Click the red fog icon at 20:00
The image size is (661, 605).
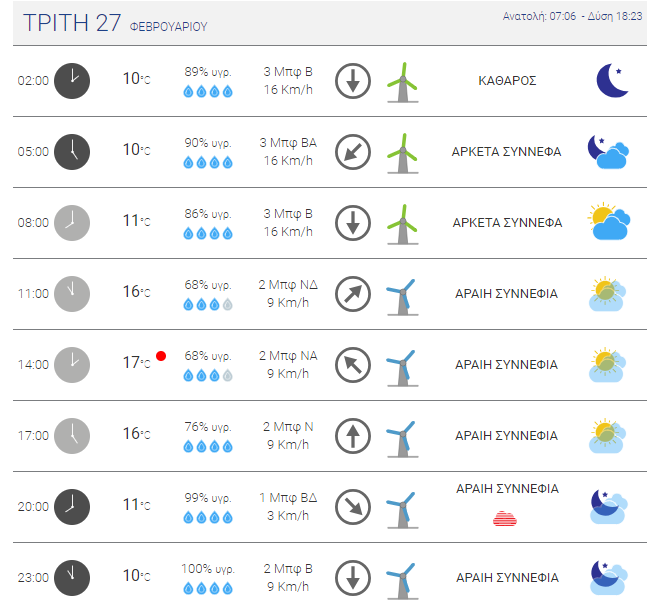tap(505, 519)
